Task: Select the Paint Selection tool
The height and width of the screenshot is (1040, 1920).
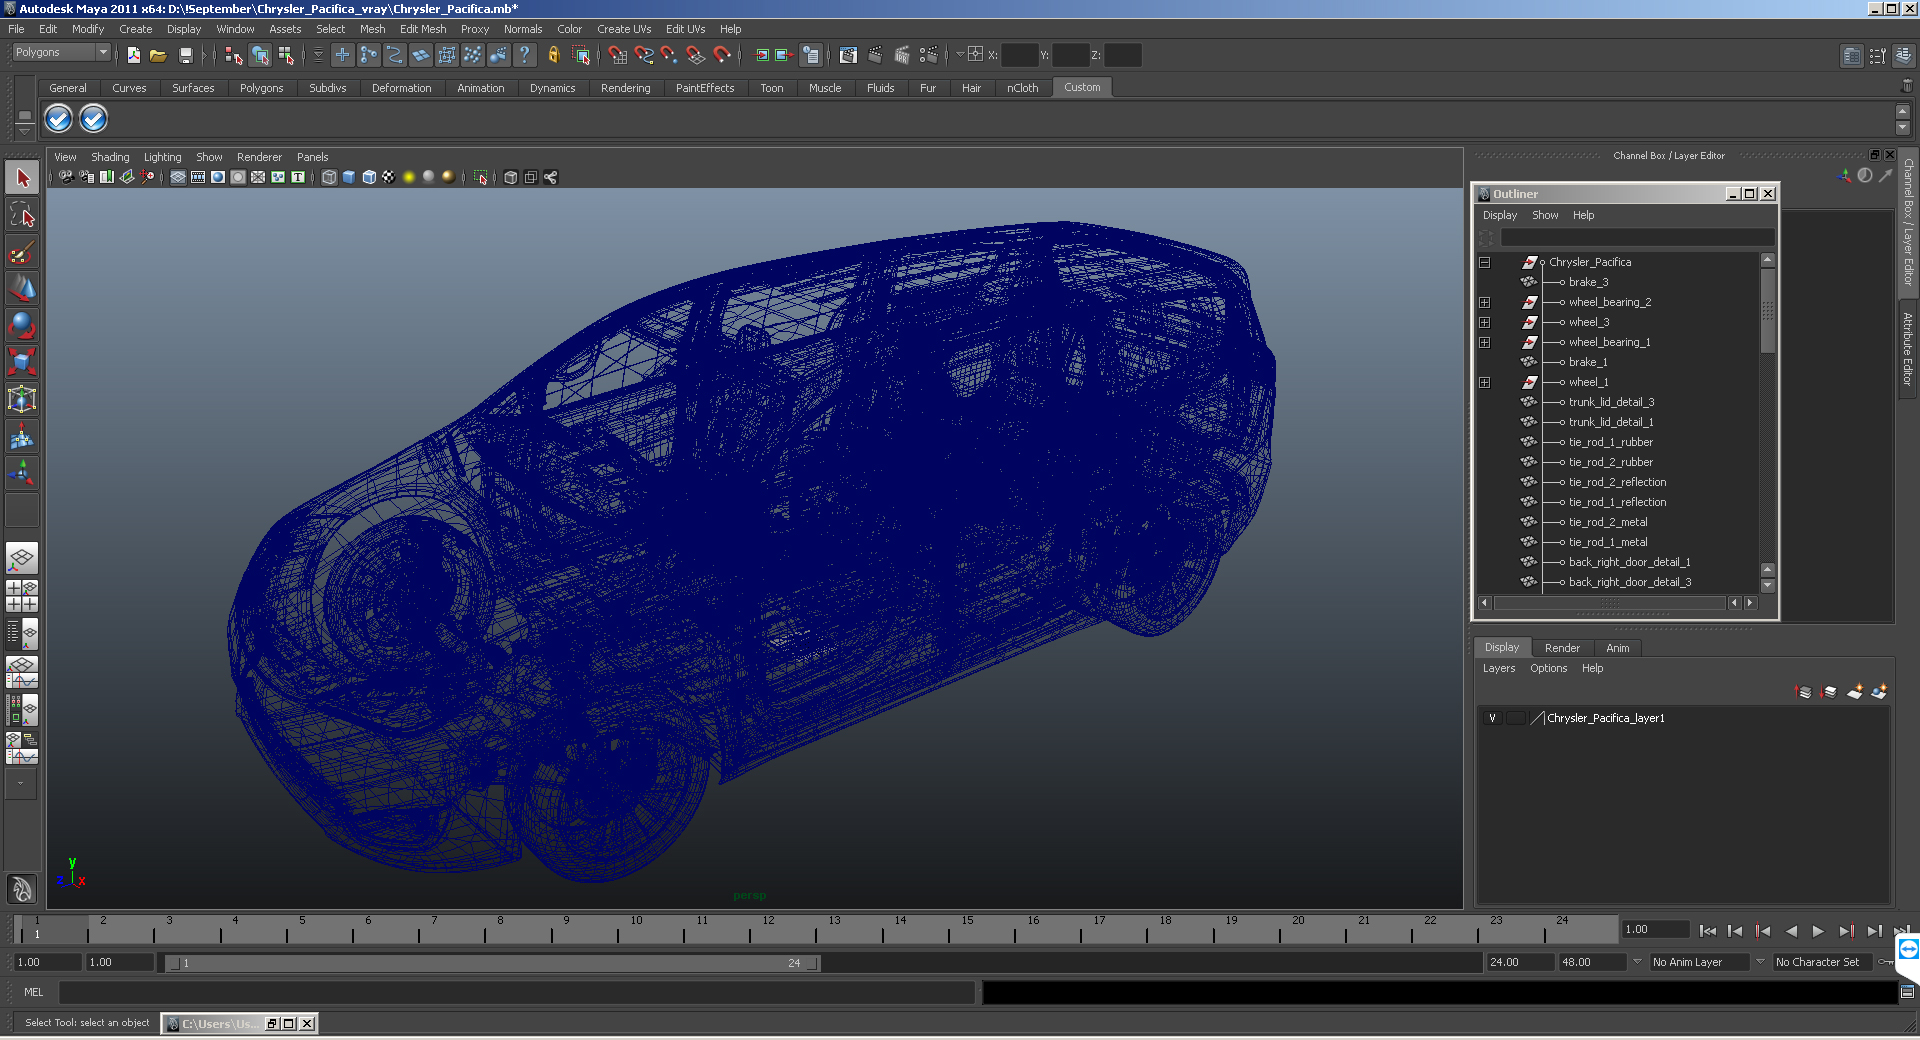Action: 22,252
